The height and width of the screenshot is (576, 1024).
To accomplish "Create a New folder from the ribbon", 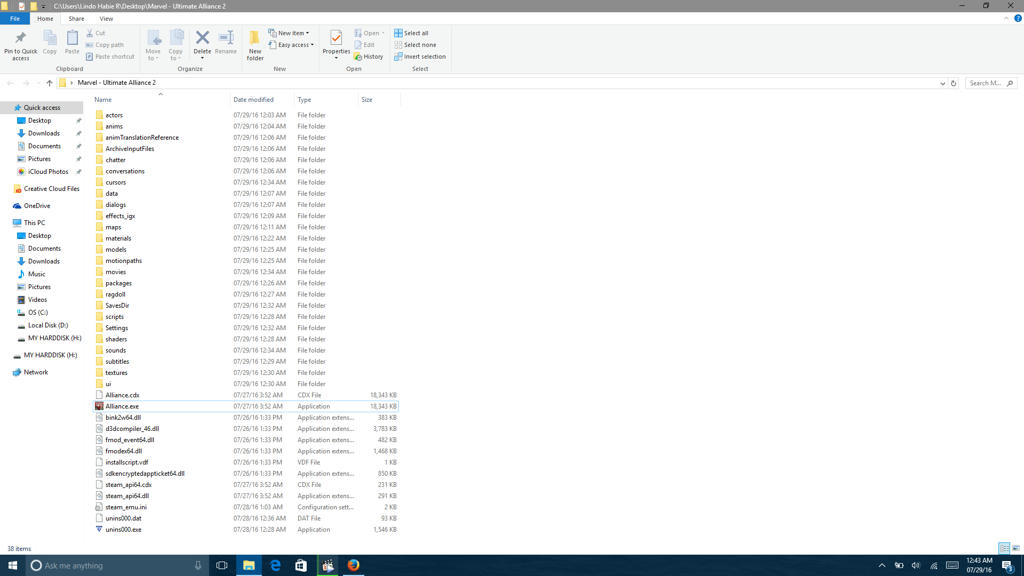I will tap(255, 45).
